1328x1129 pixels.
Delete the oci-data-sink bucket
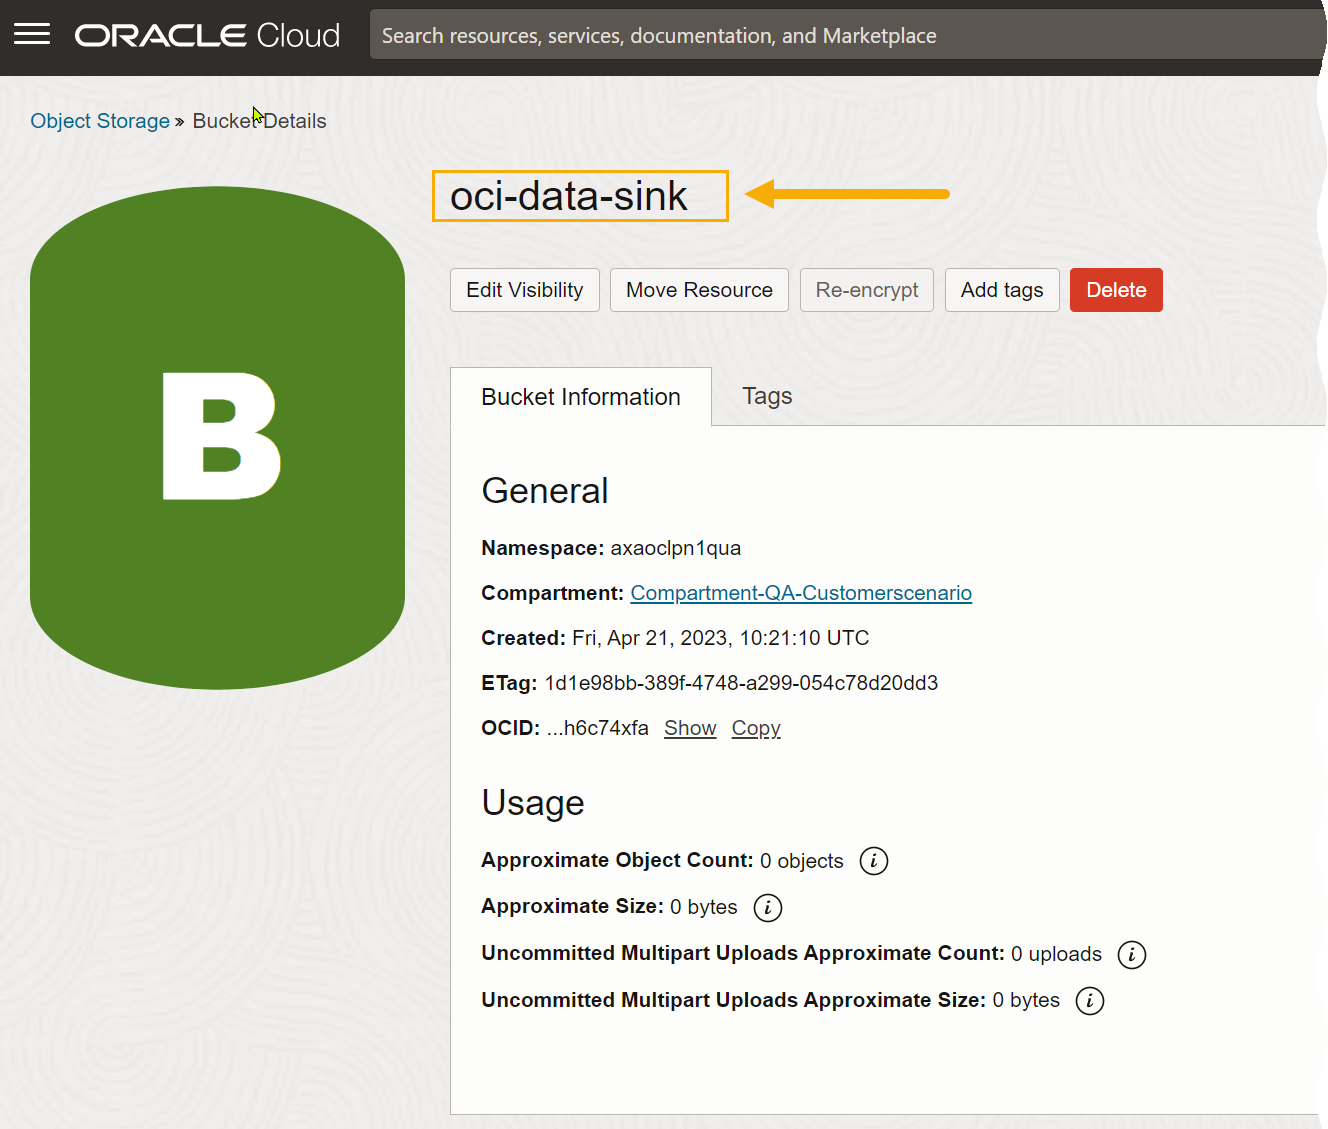pos(1116,290)
